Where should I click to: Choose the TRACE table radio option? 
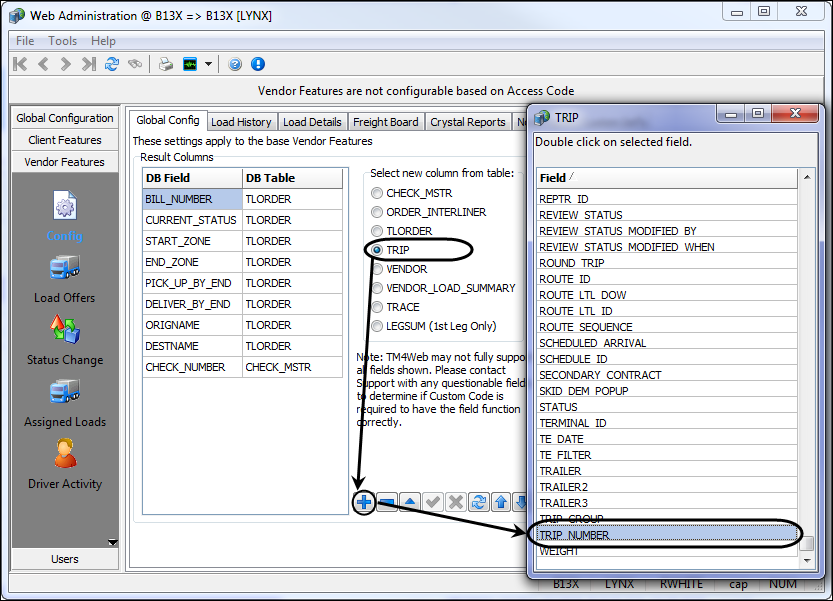tap(377, 307)
